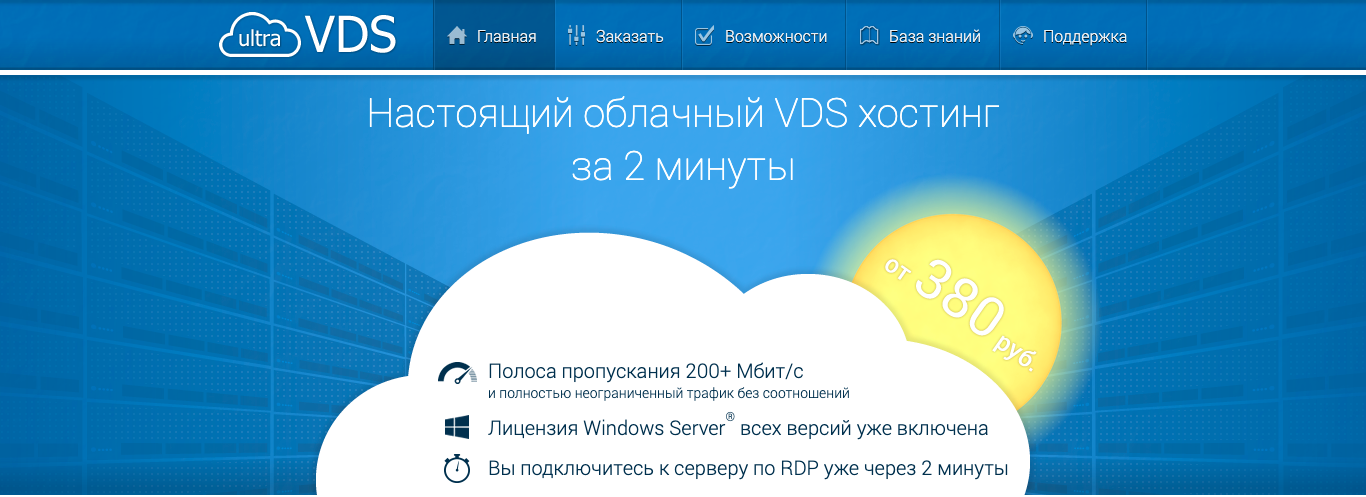Click the sliders icon beside Заказать

[576, 36]
